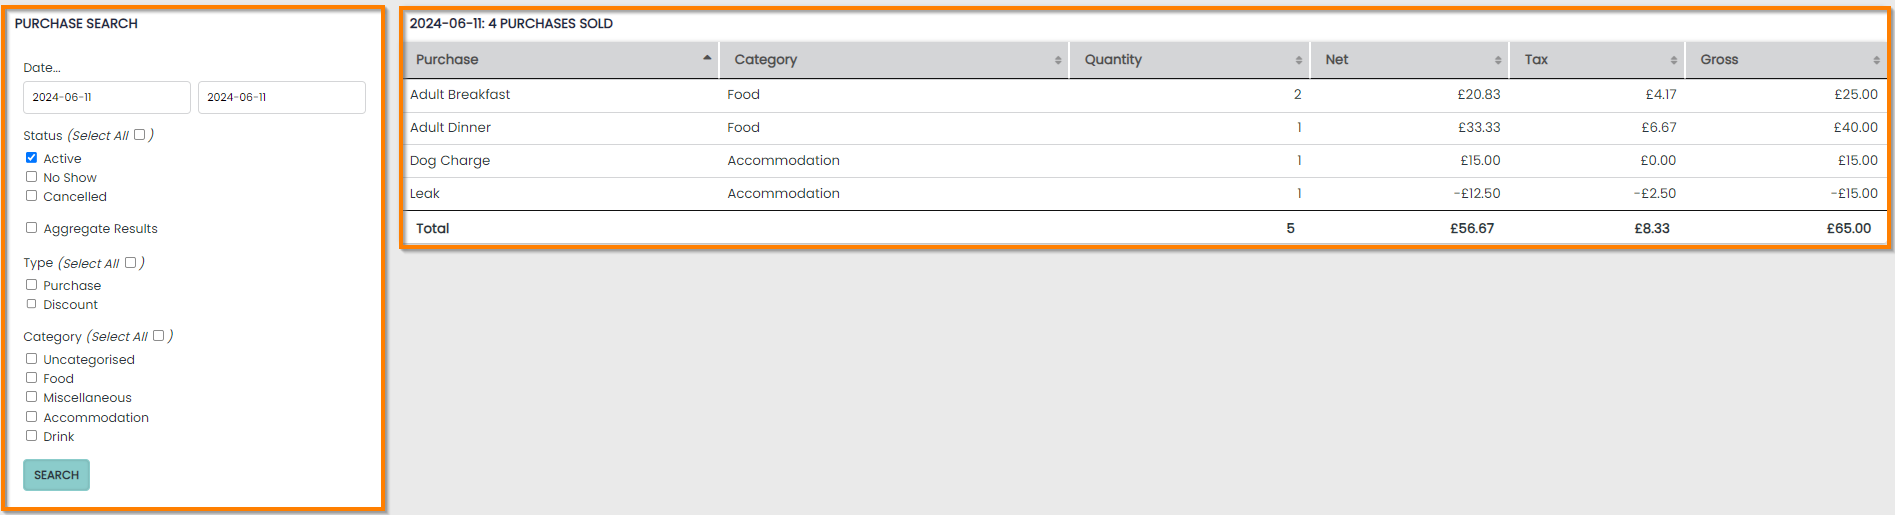The width and height of the screenshot is (1895, 515).
Task: Click the start date input field
Action: click(x=106, y=97)
